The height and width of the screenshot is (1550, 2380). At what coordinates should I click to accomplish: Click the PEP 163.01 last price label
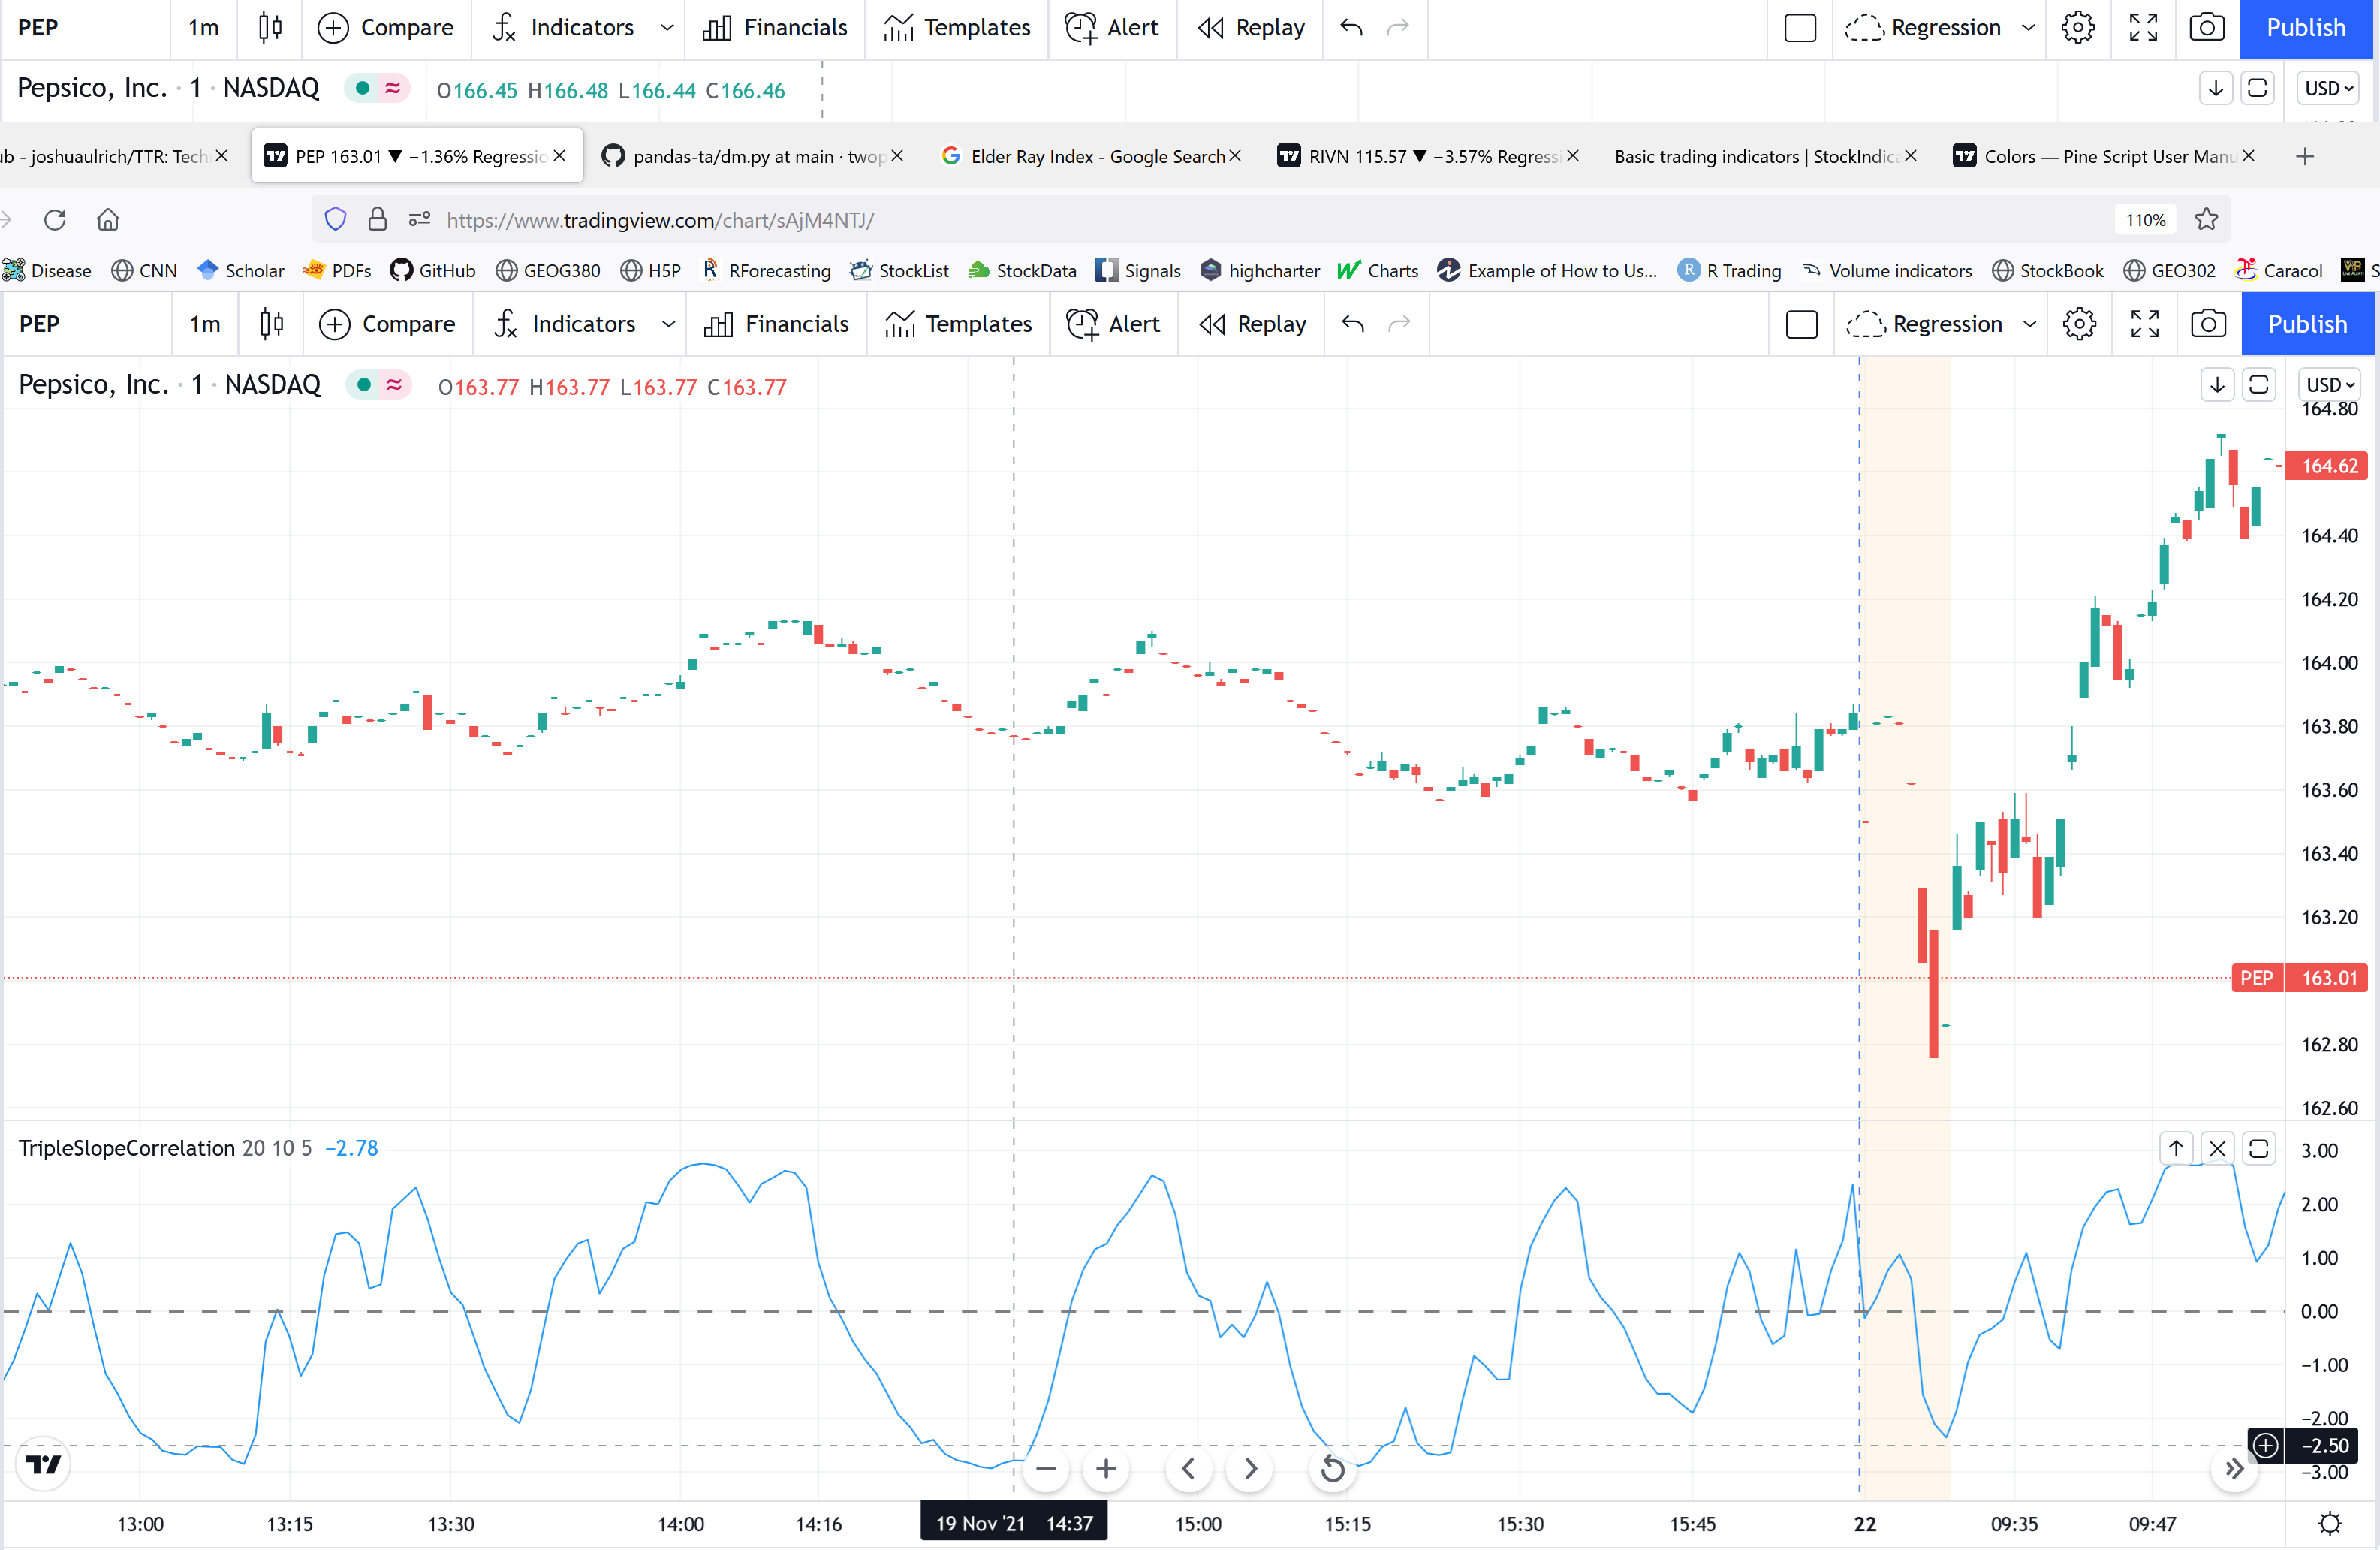click(2300, 977)
